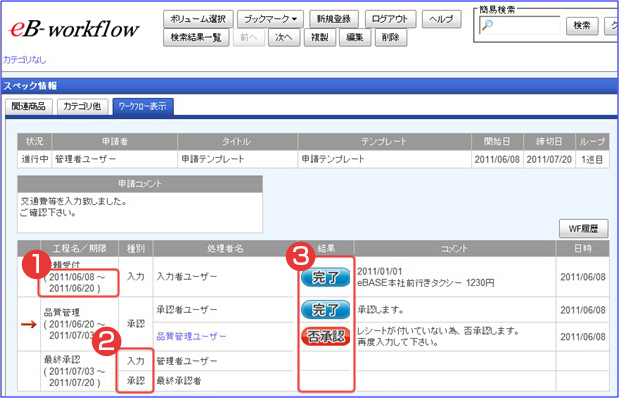Open the ブックマーク dropdown menu
619x398 pixels.
[x=270, y=19]
